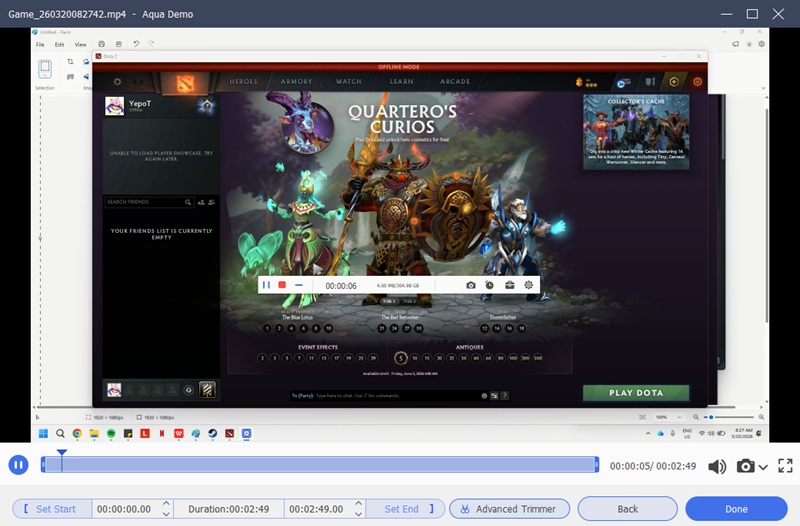Click the SEARCH FRIENDS field in Dota 2
The width and height of the screenshot is (800, 526).
pos(148,202)
